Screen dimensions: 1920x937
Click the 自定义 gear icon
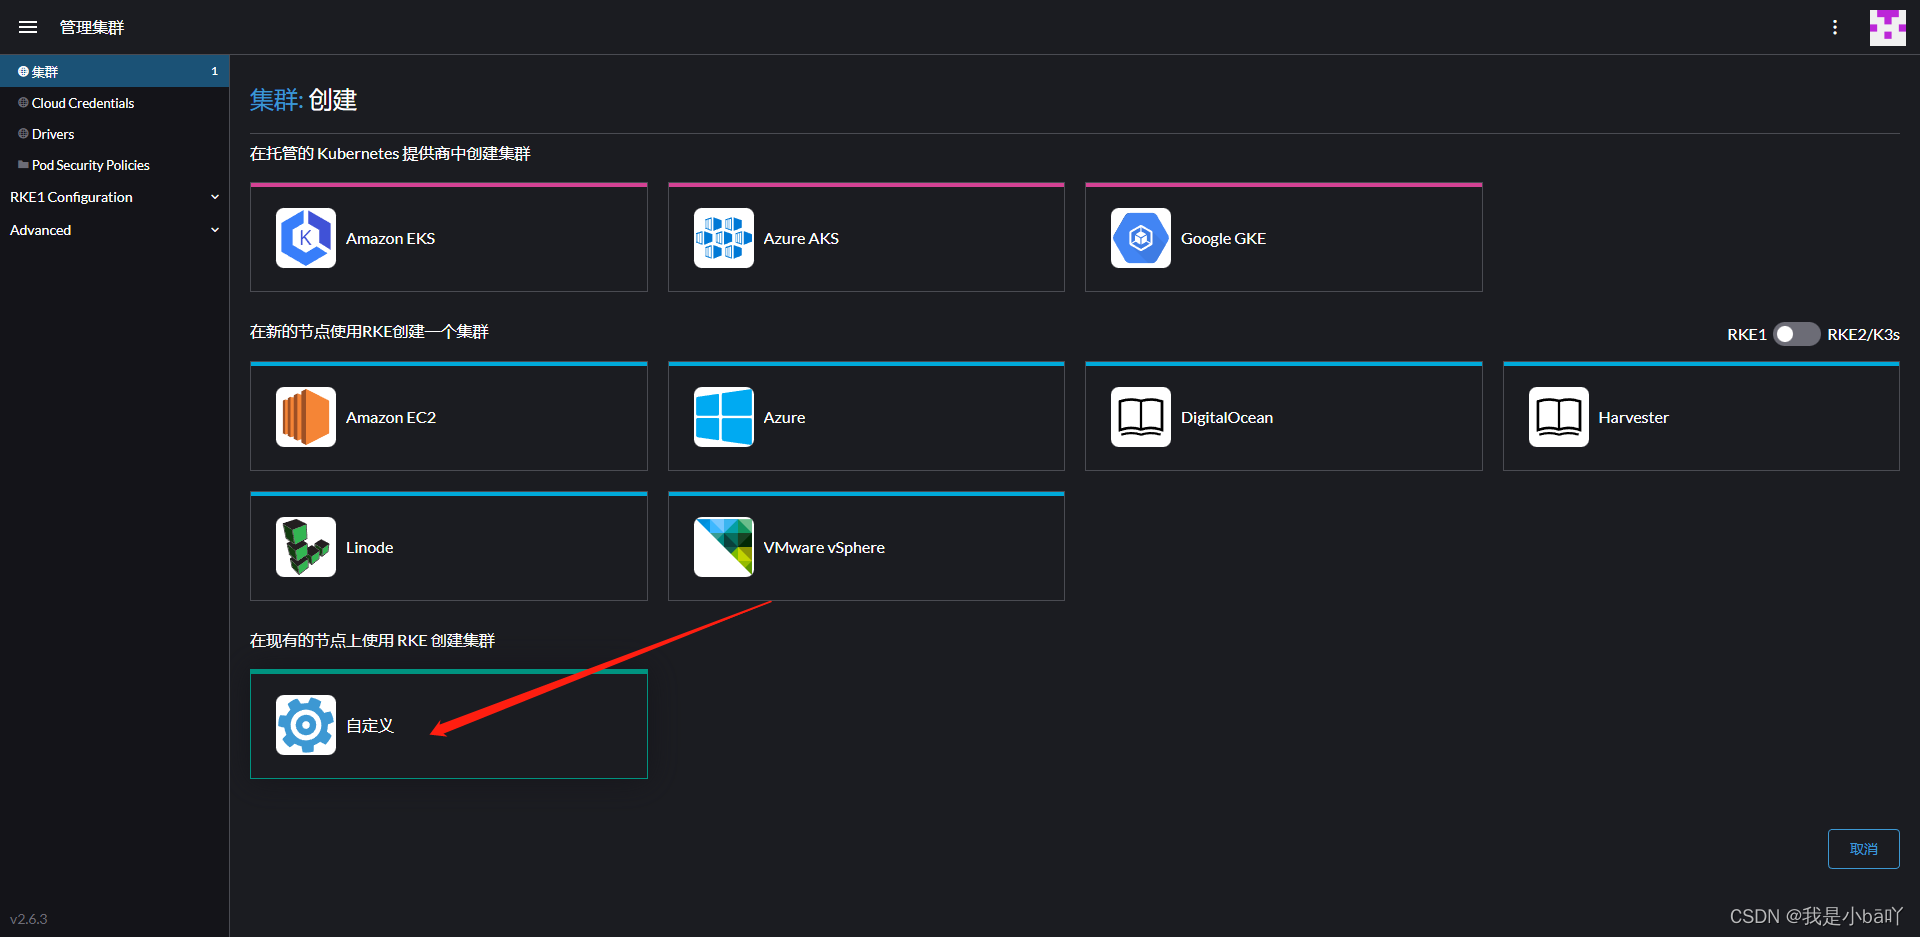pyautogui.click(x=306, y=725)
